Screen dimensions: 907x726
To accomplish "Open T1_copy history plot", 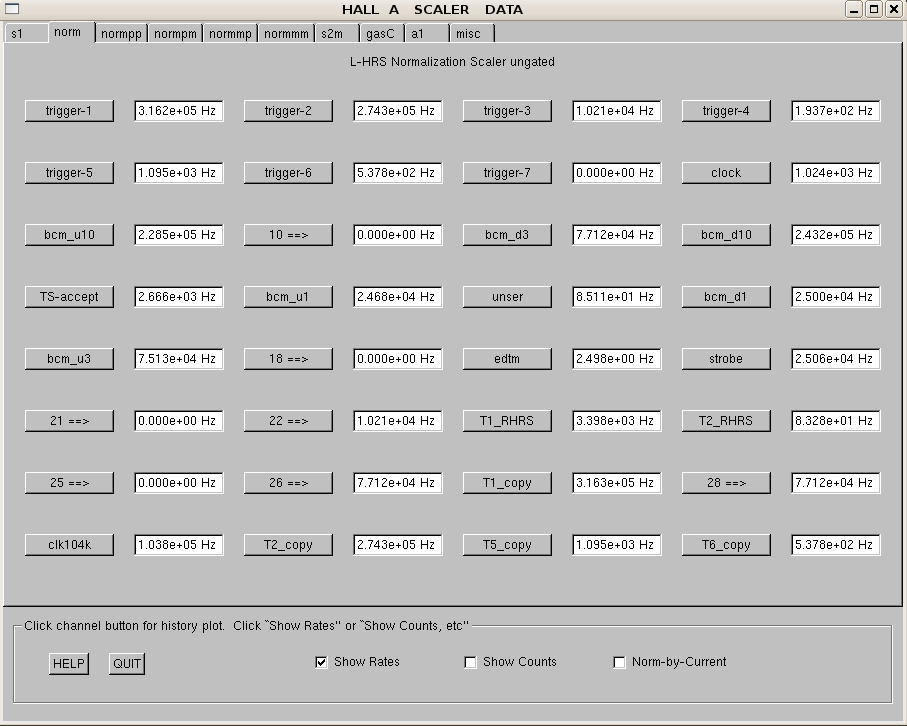I will [x=507, y=482].
